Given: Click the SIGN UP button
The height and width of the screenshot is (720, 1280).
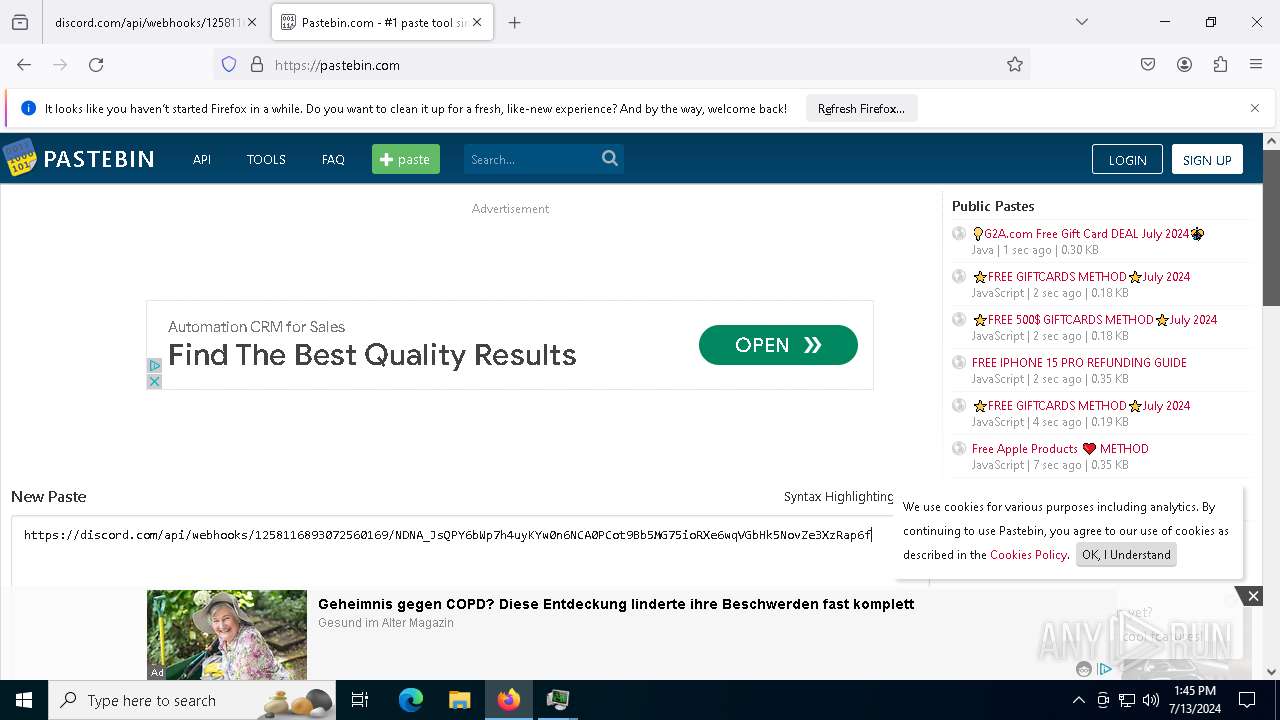Looking at the screenshot, I should 1207,160.
